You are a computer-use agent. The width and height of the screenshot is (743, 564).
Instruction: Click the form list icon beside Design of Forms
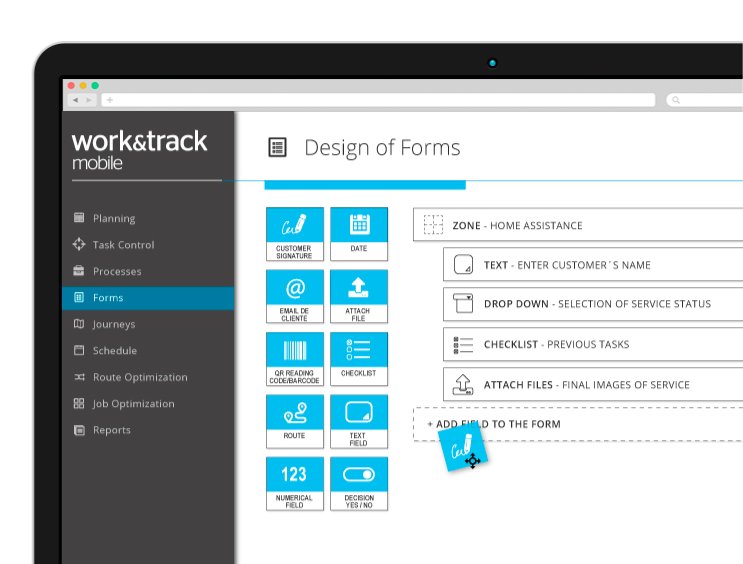point(277,147)
